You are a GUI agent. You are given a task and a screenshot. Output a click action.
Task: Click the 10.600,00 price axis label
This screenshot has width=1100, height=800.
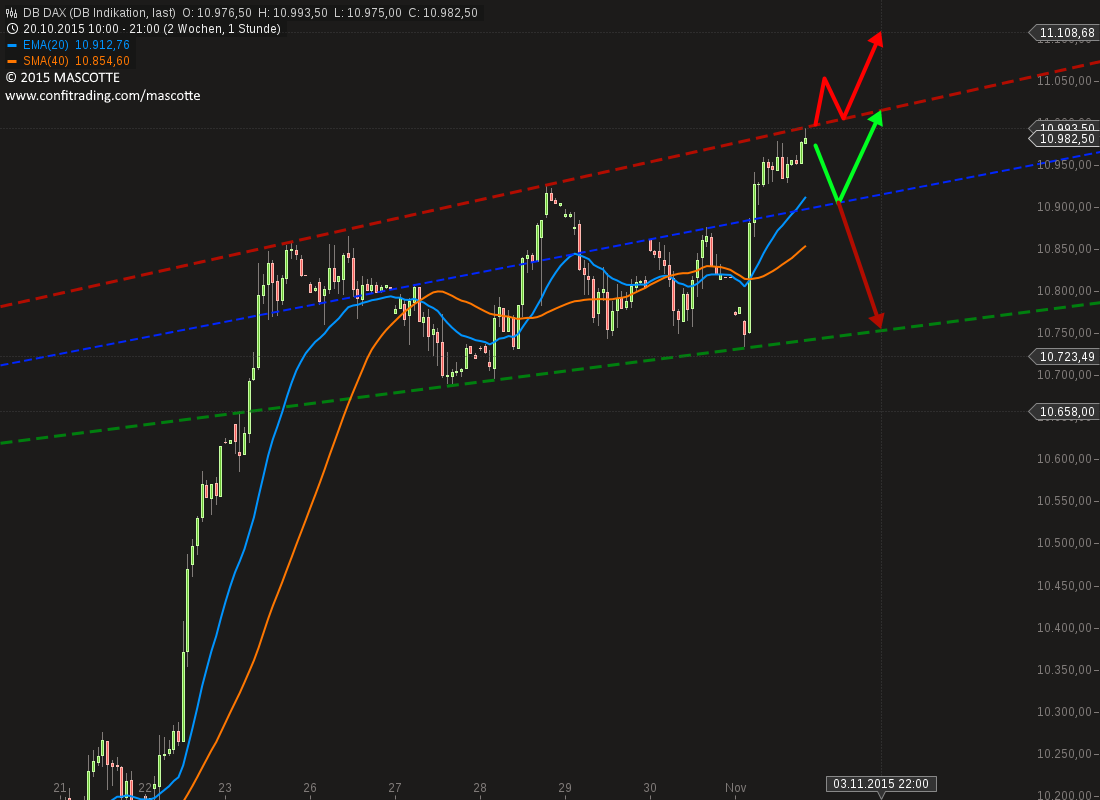(1066, 459)
